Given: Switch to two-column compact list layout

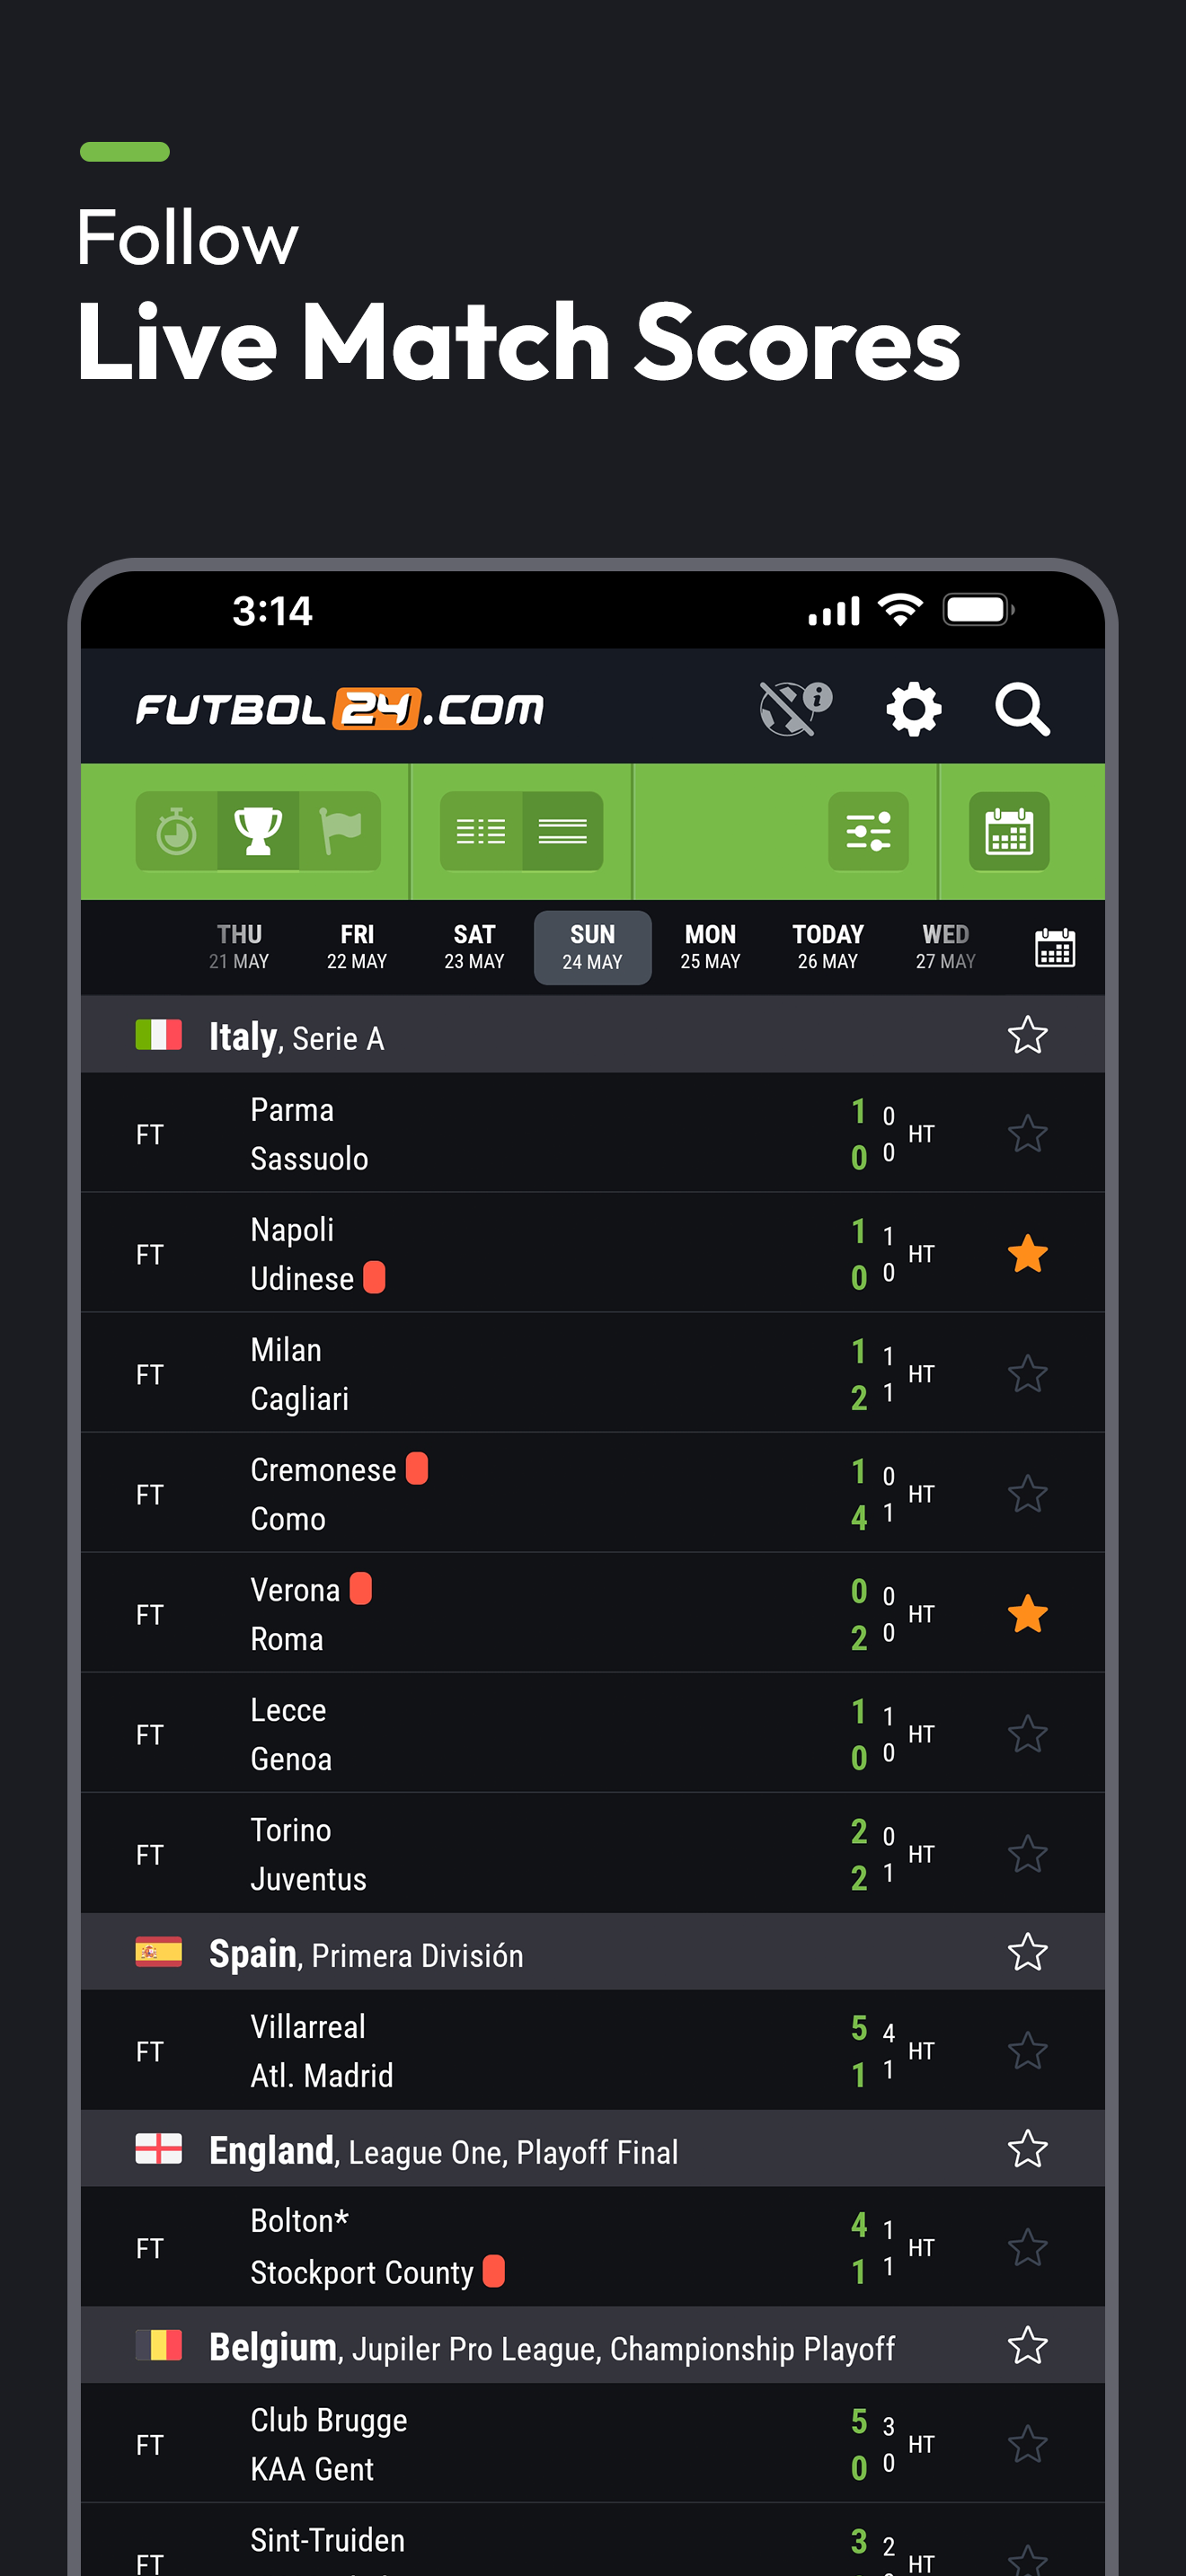Looking at the screenshot, I should coord(481,831).
